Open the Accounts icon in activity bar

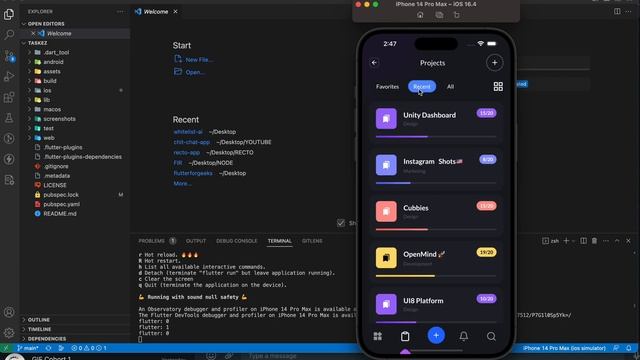[x=9, y=312]
